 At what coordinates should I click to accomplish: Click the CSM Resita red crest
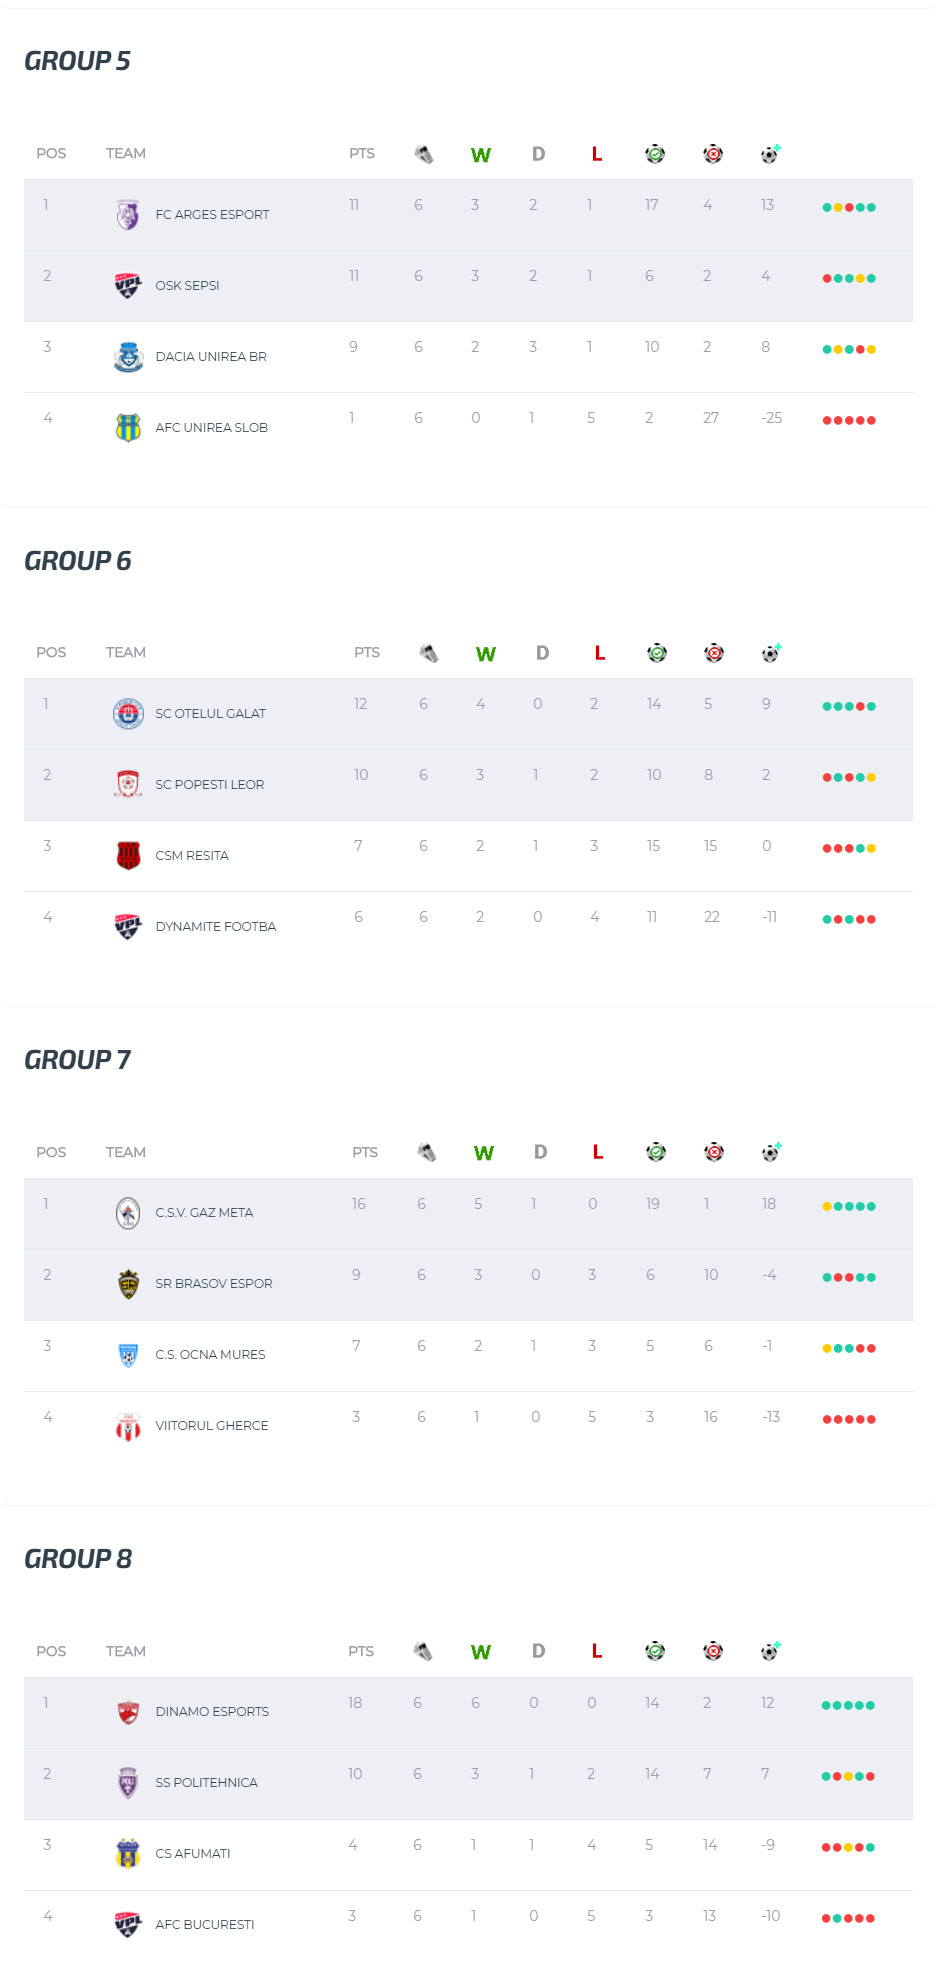tap(128, 856)
